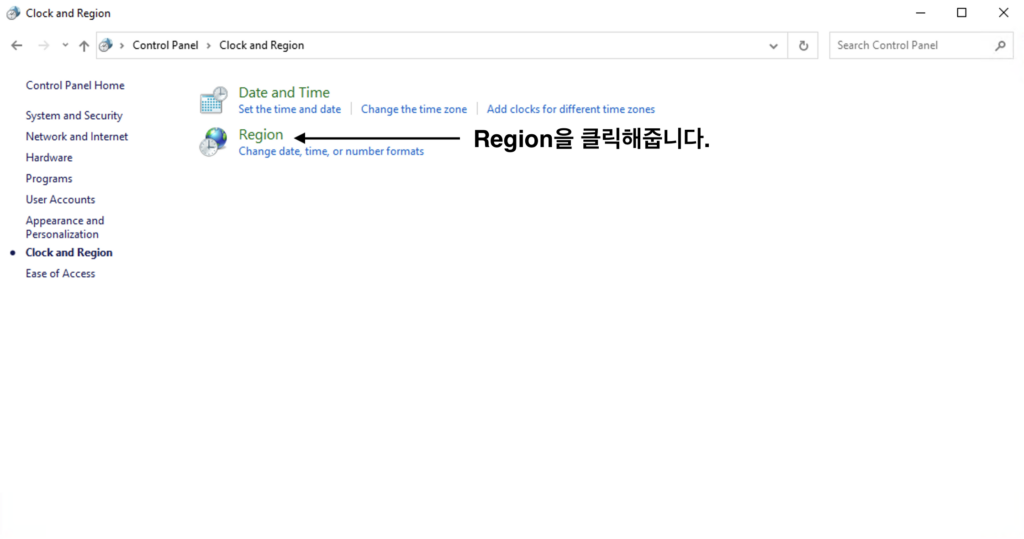Click the search magnifier icon
This screenshot has width=1024, height=539.
pyautogui.click(x=1000, y=45)
